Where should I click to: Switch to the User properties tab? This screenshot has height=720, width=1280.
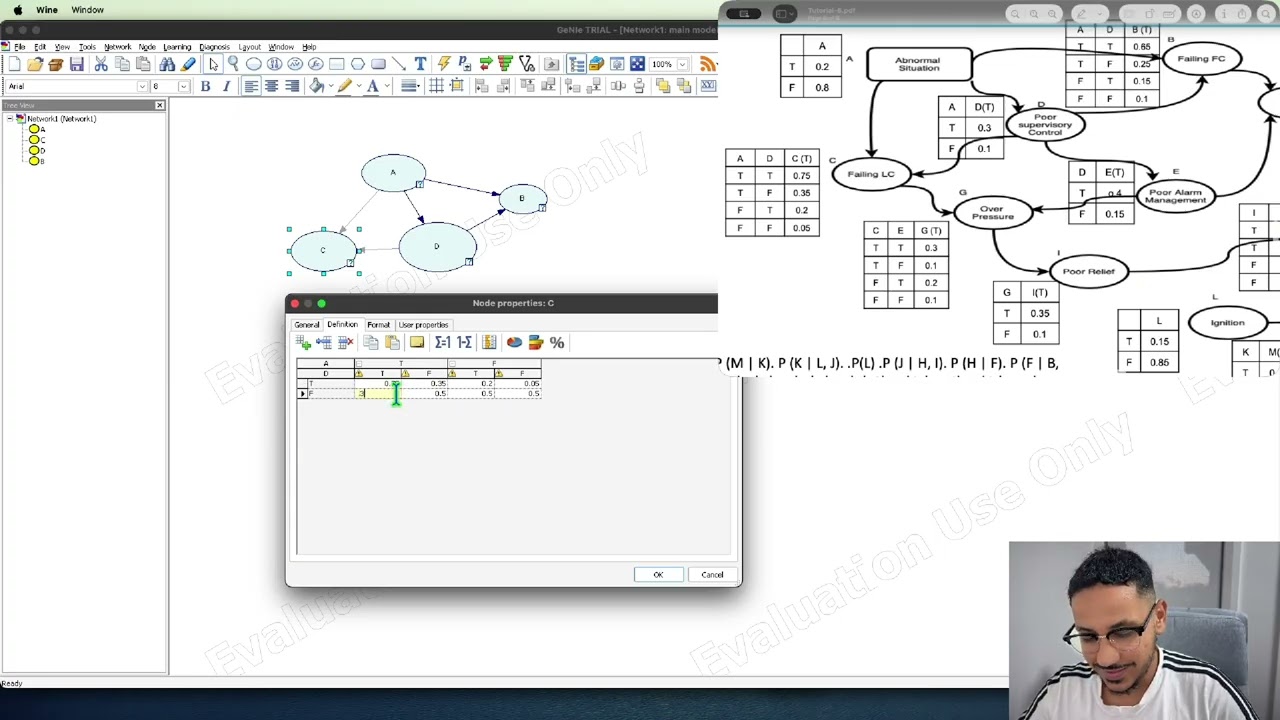[x=423, y=325]
